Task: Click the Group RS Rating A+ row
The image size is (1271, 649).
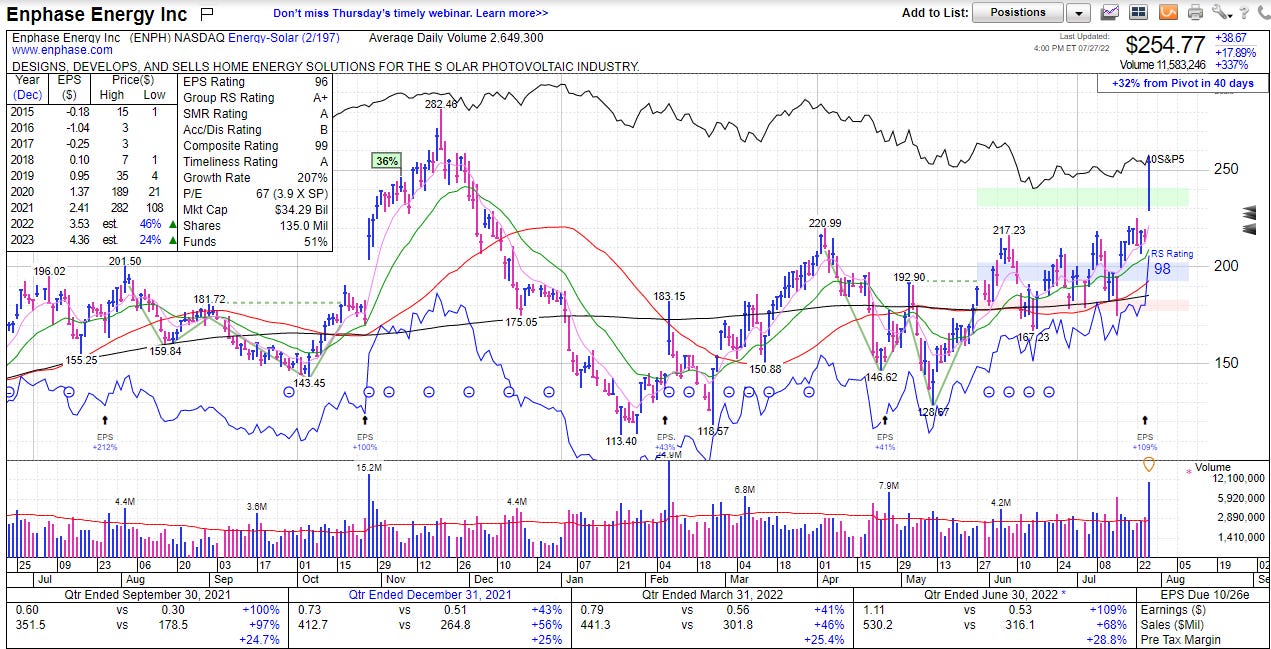Action: point(255,98)
